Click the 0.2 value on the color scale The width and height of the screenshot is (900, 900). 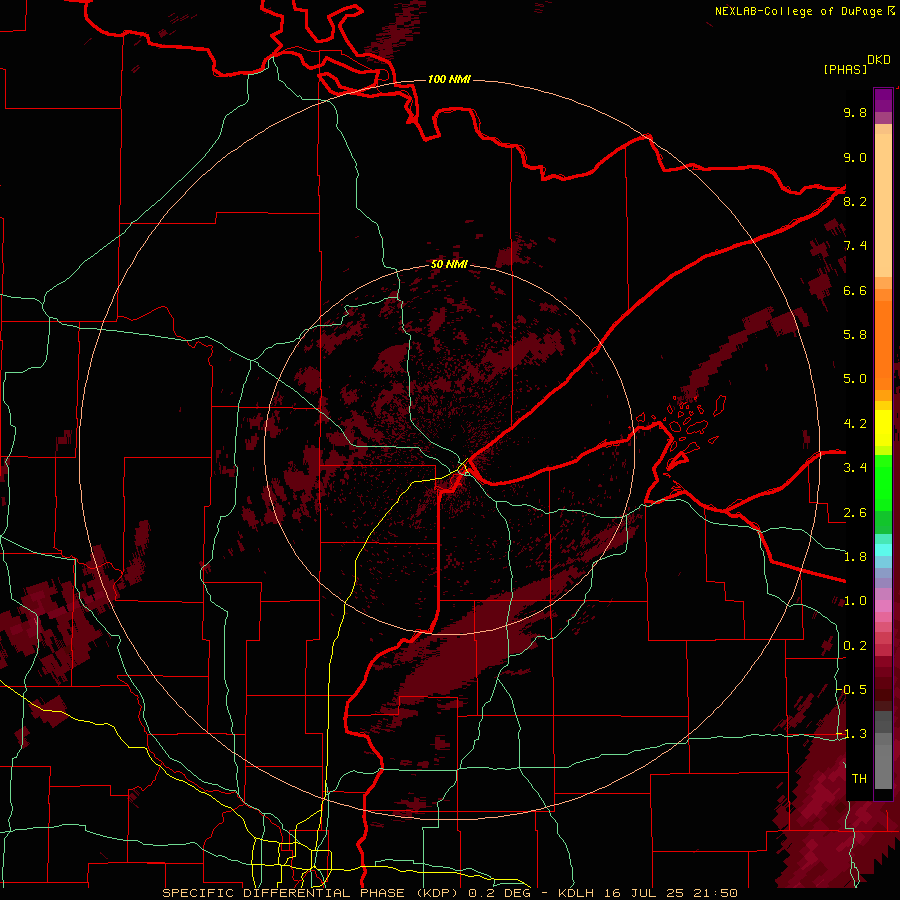click(855, 646)
